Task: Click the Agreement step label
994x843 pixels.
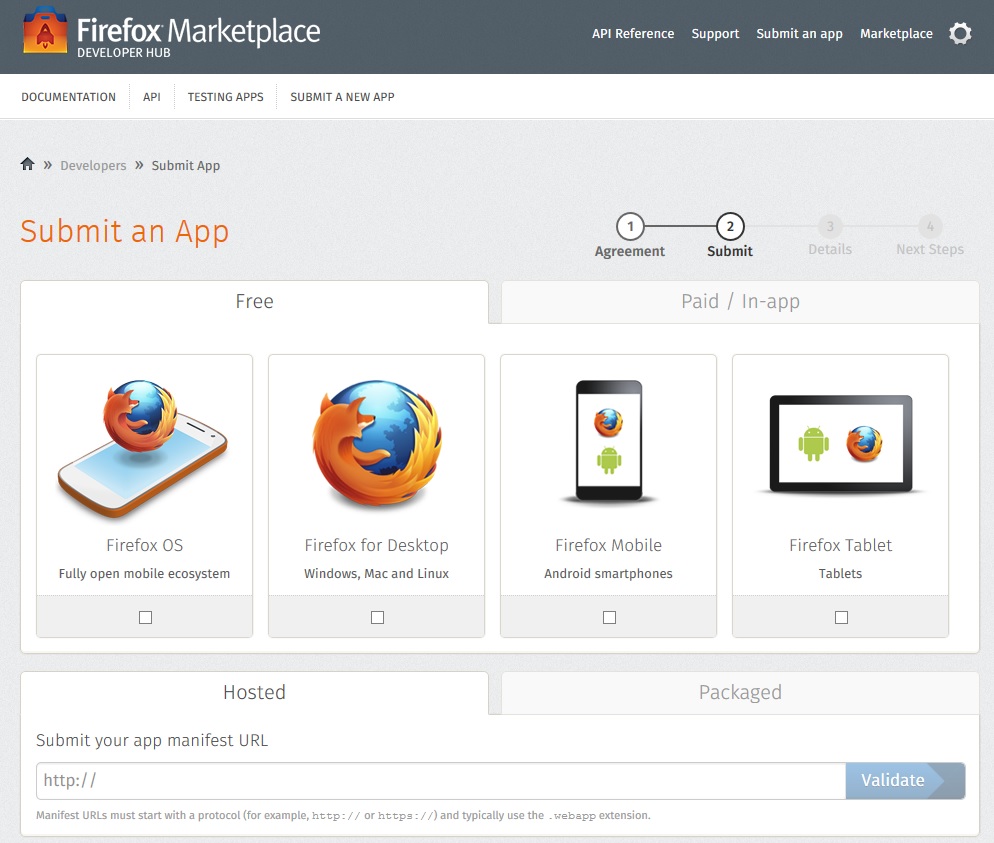Action: point(629,251)
